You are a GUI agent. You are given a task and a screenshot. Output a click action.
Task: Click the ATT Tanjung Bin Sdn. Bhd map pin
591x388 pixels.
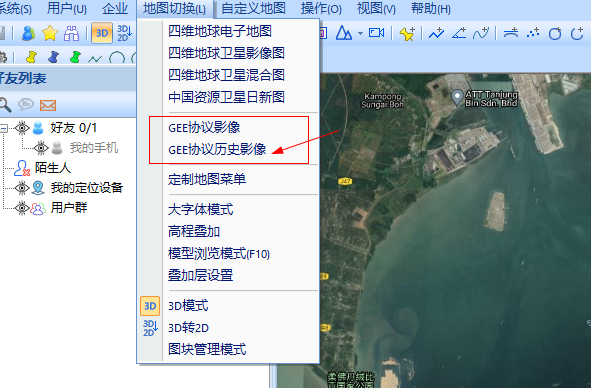click(x=457, y=98)
